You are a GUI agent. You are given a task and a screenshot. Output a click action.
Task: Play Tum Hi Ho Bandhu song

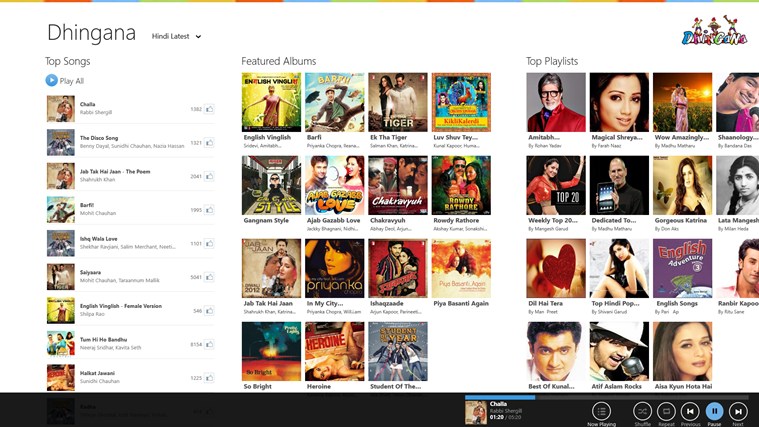click(x=130, y=344)
